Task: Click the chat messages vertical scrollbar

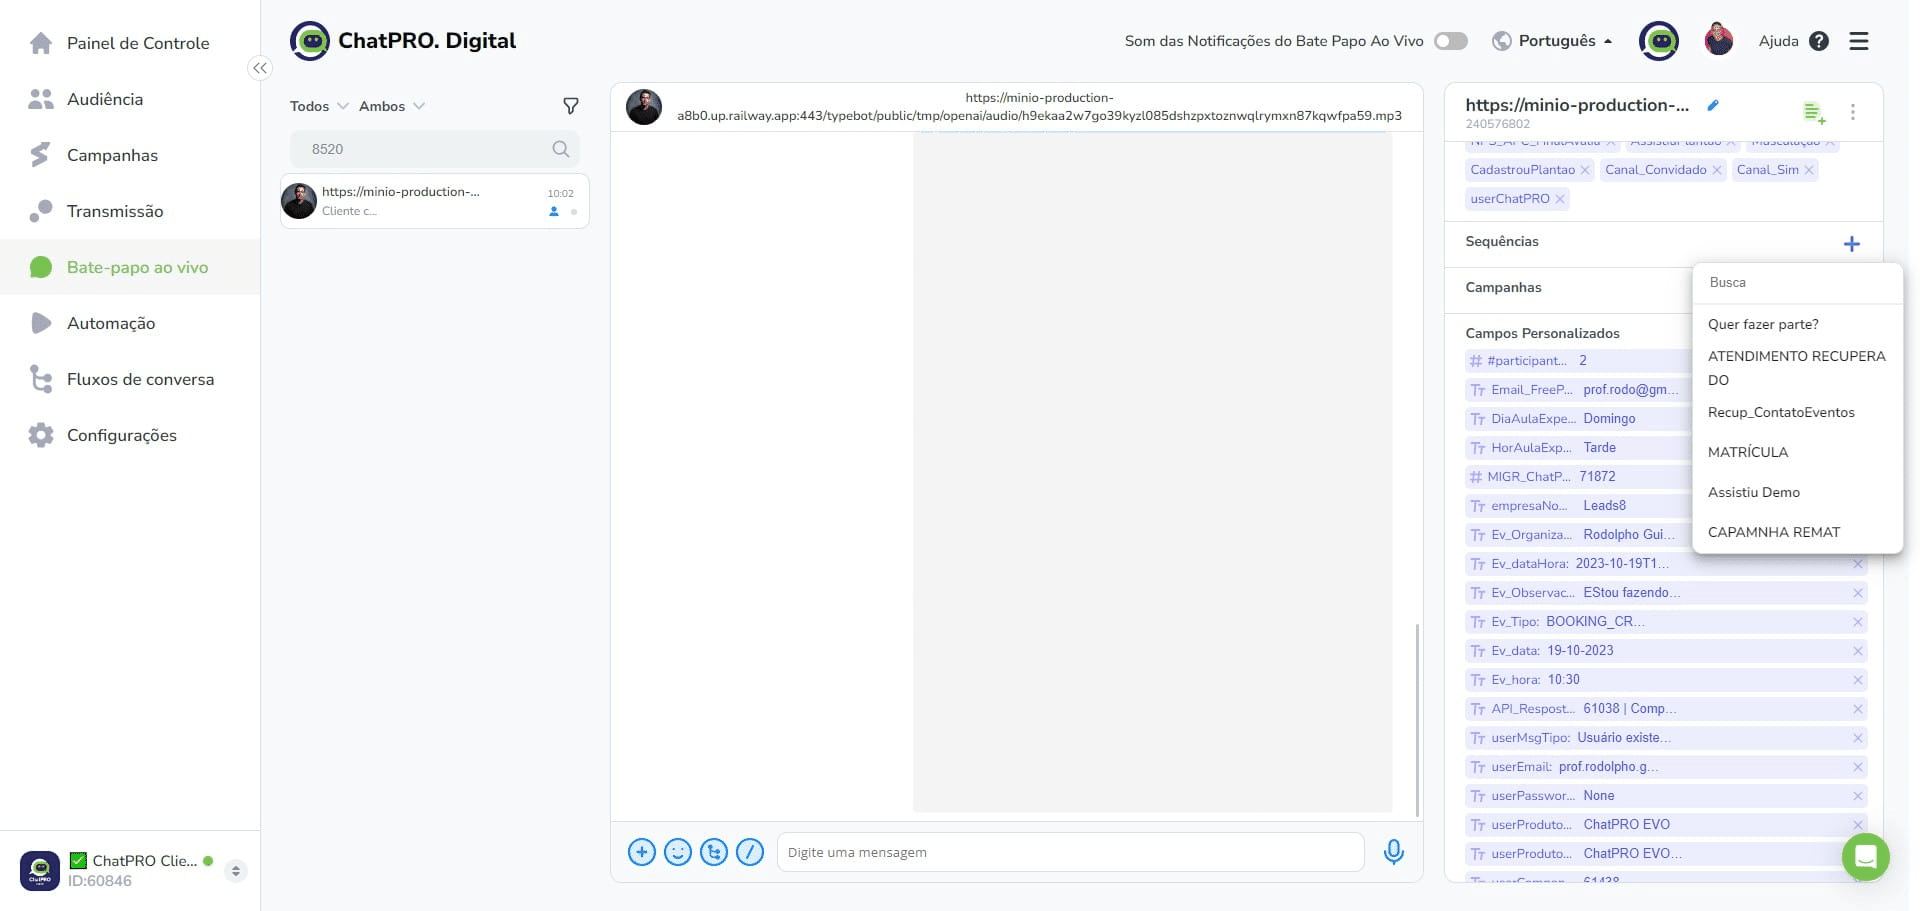Action: (x=1417, y=720)
